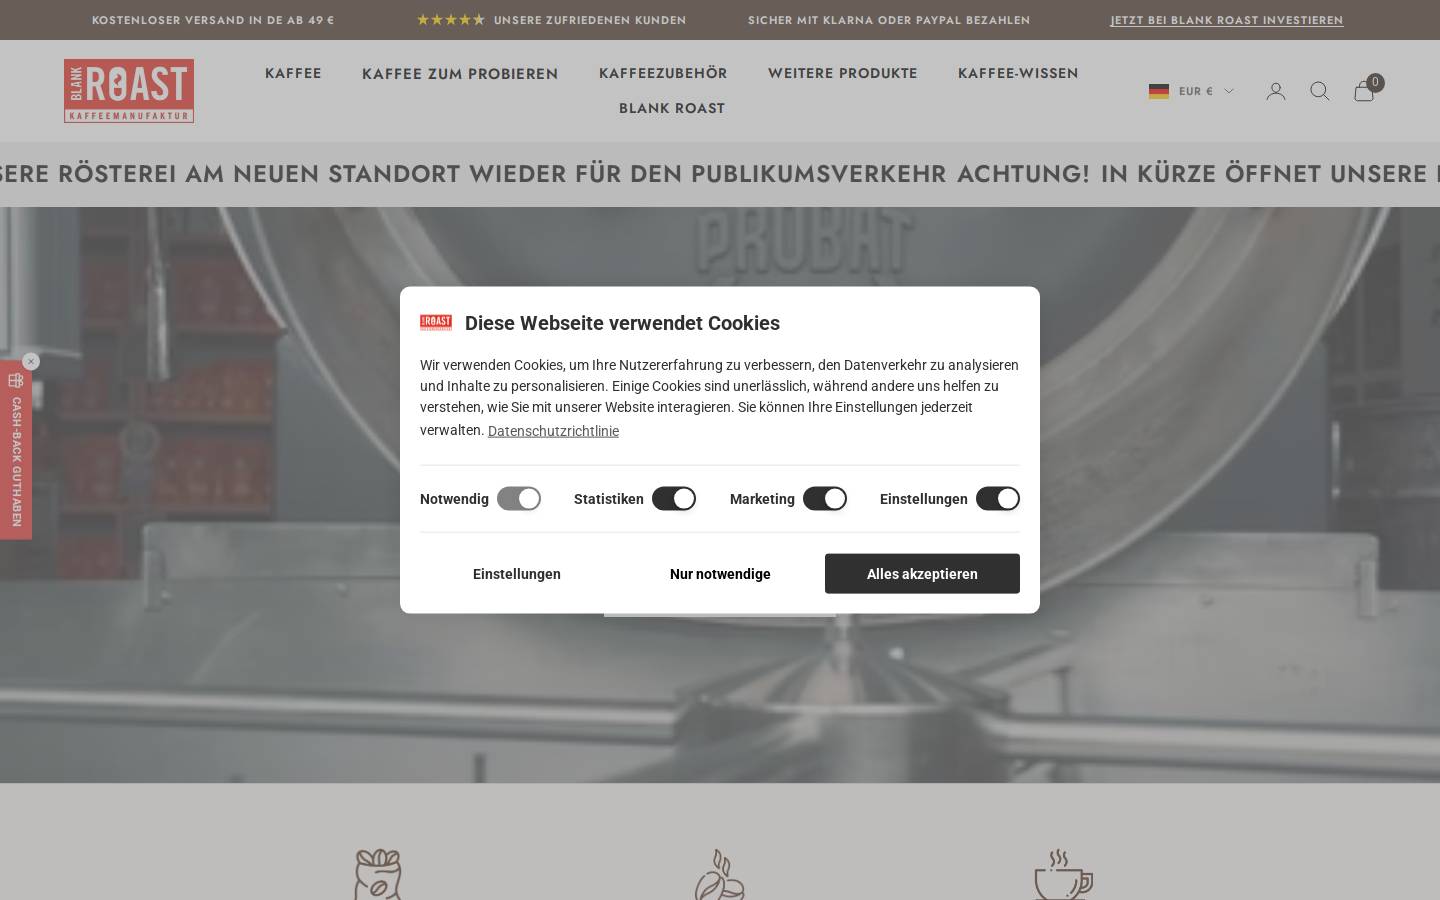Click the five-star rating icons
Image resolution: width=1440 pixels, height=900 pixels.
click(x=451, y=20)
